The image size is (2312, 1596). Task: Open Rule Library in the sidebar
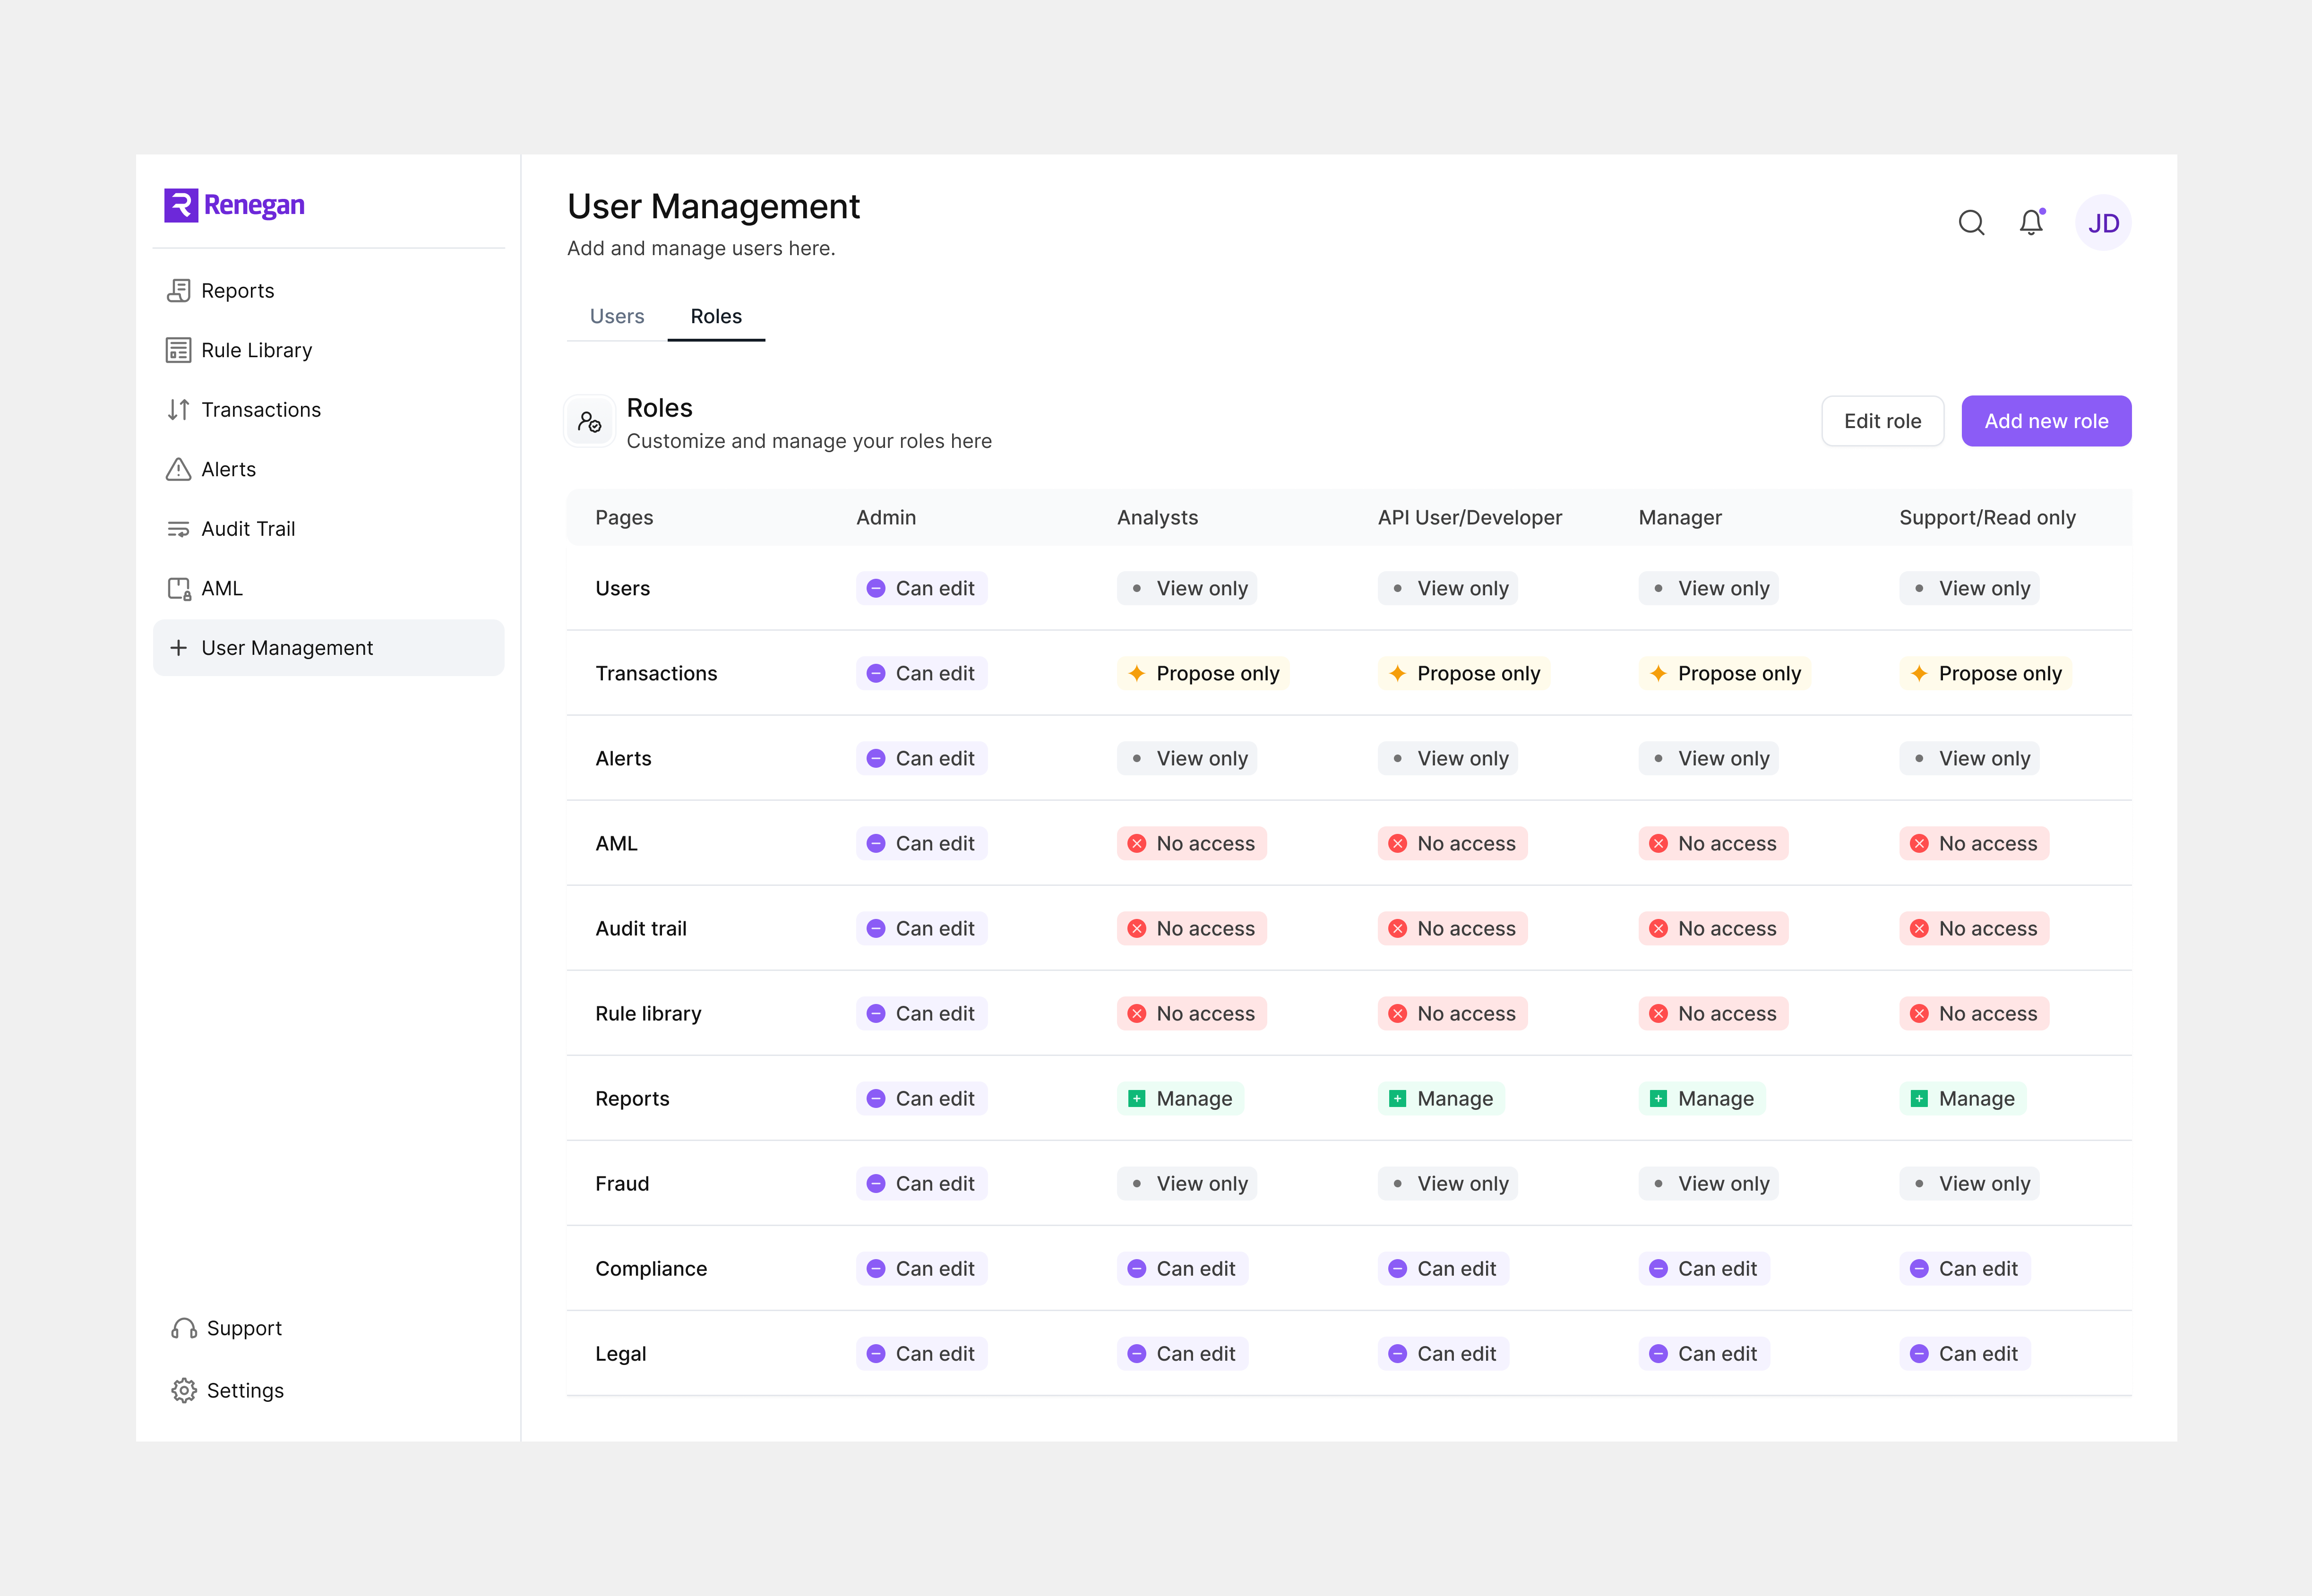coord(328,350)
